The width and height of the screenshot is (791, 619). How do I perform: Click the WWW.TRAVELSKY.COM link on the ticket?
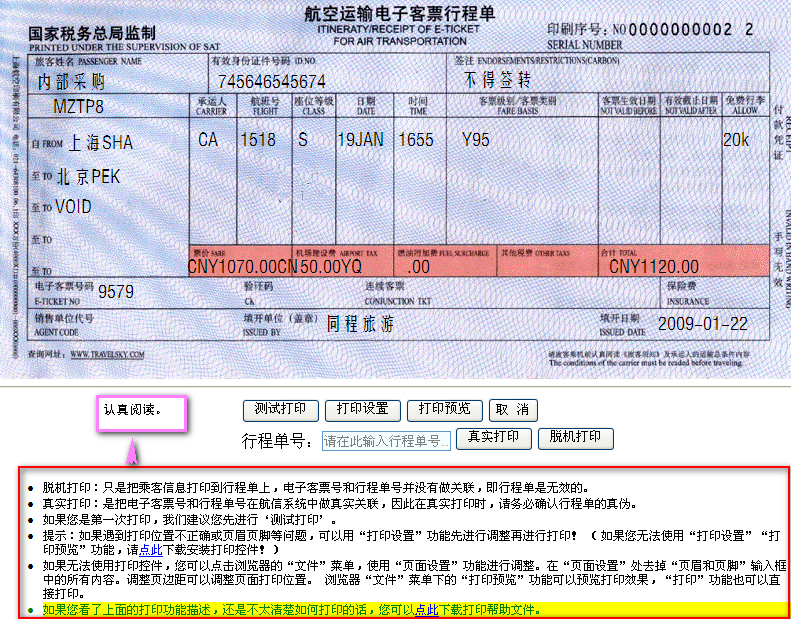coord(107,355)
